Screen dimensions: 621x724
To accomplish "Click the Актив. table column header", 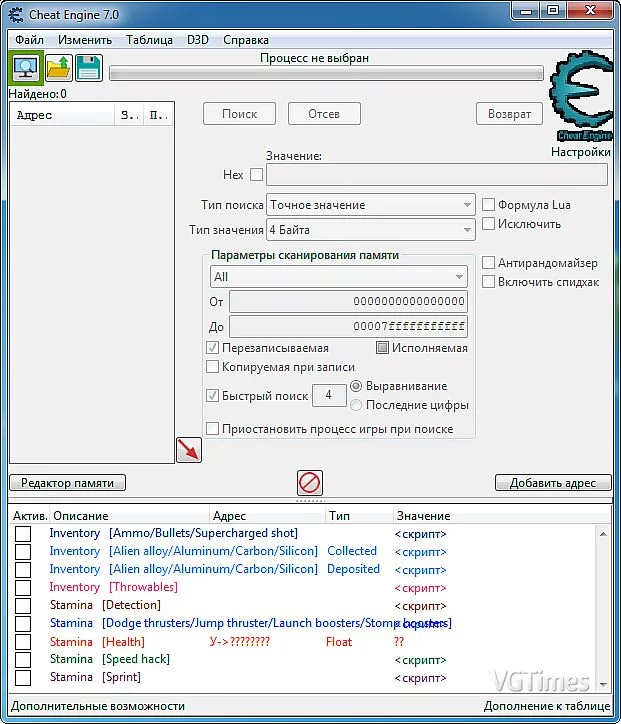I will click(30, 515).
